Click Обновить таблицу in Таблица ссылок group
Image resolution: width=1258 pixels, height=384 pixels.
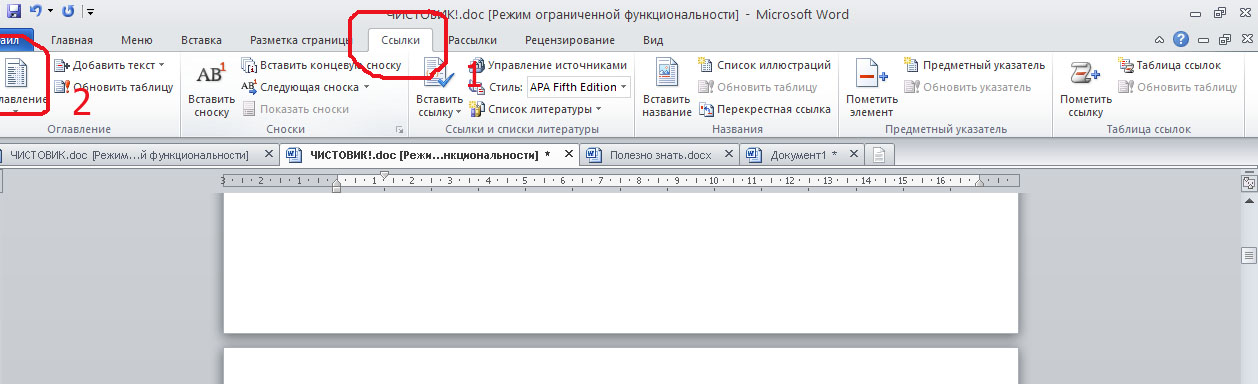(1178, 87)
